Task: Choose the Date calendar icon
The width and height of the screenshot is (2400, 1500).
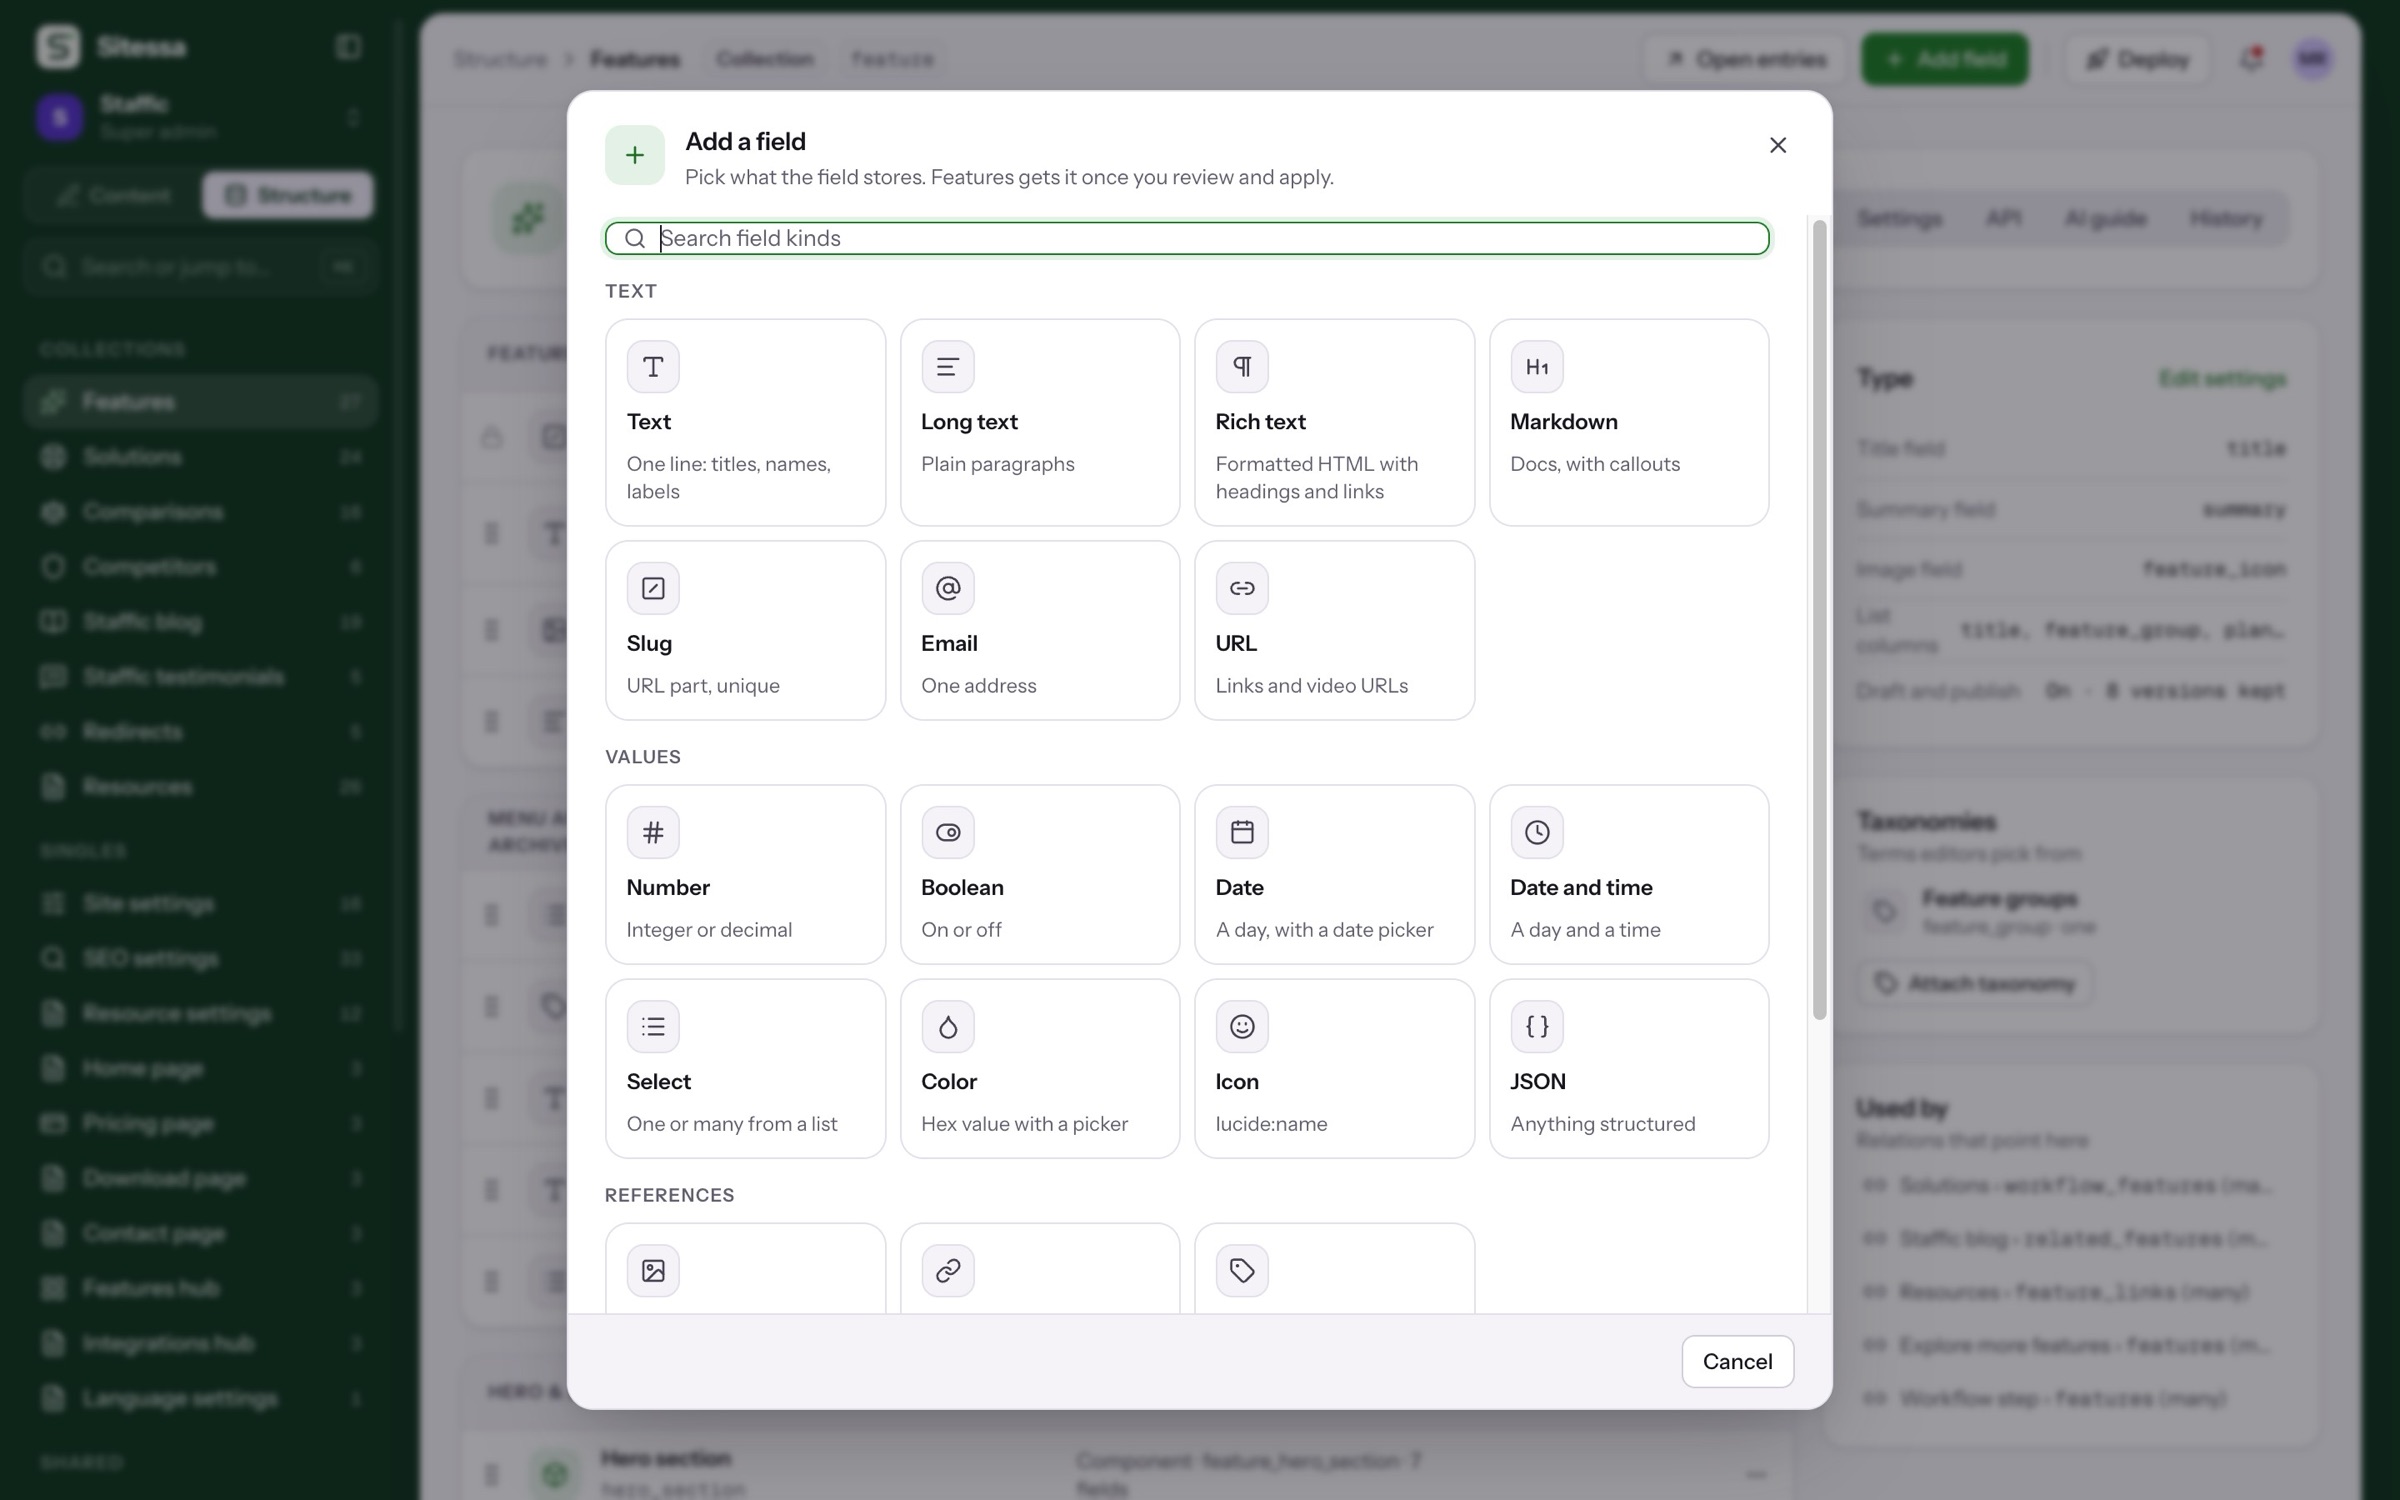Action: pyautogui.click(x=1242, y=832)
